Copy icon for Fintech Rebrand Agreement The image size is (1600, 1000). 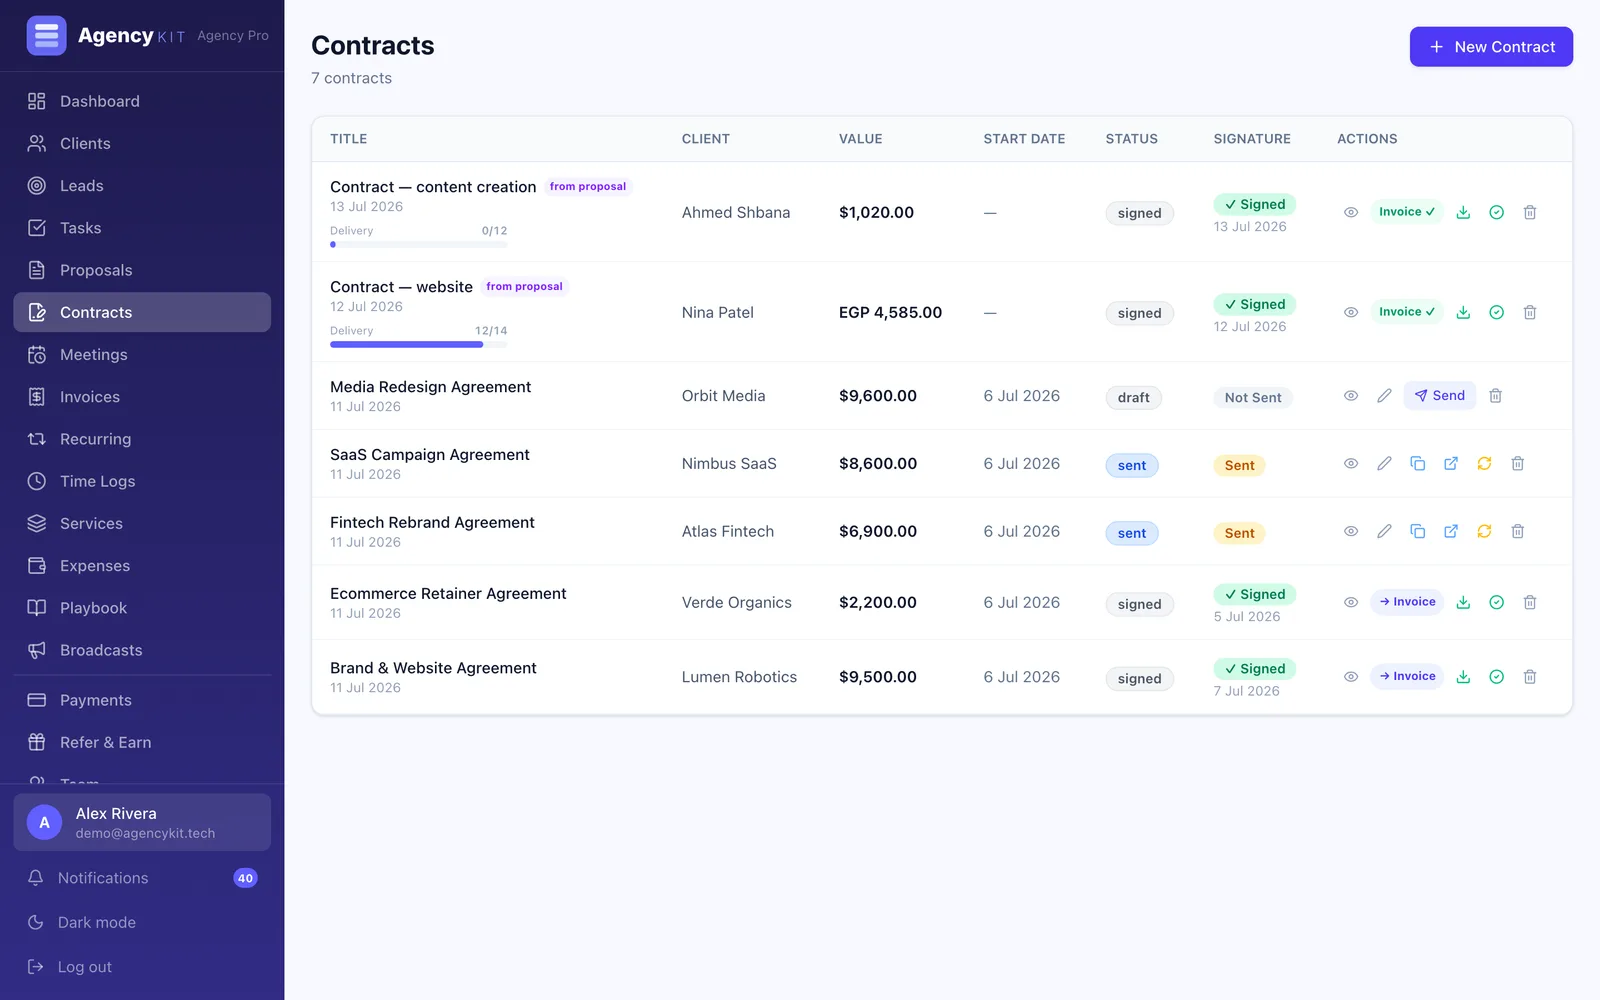(x=1417, y=531)
